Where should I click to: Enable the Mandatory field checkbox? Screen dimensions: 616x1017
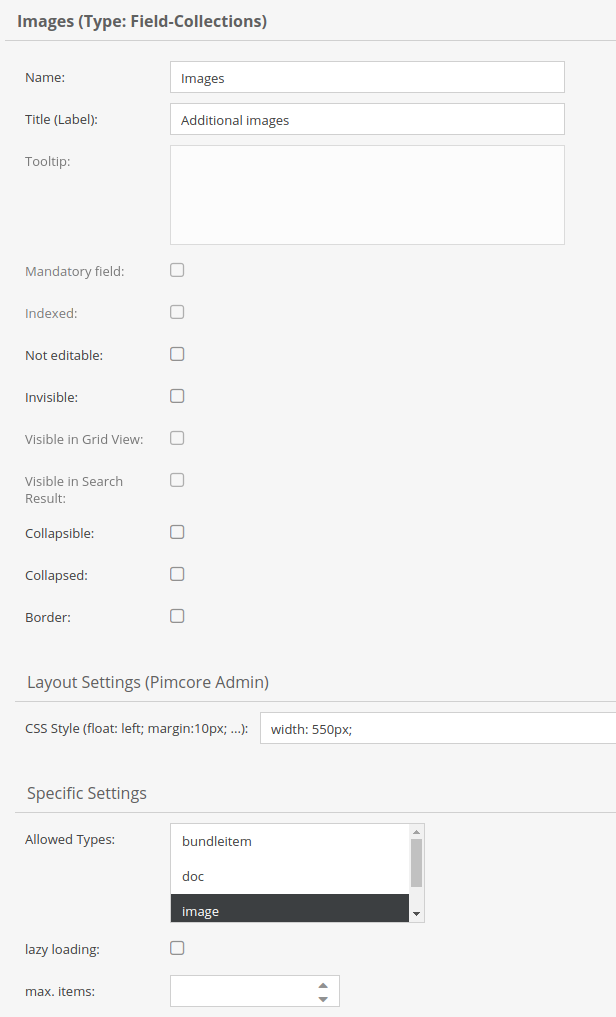(177, 270)
